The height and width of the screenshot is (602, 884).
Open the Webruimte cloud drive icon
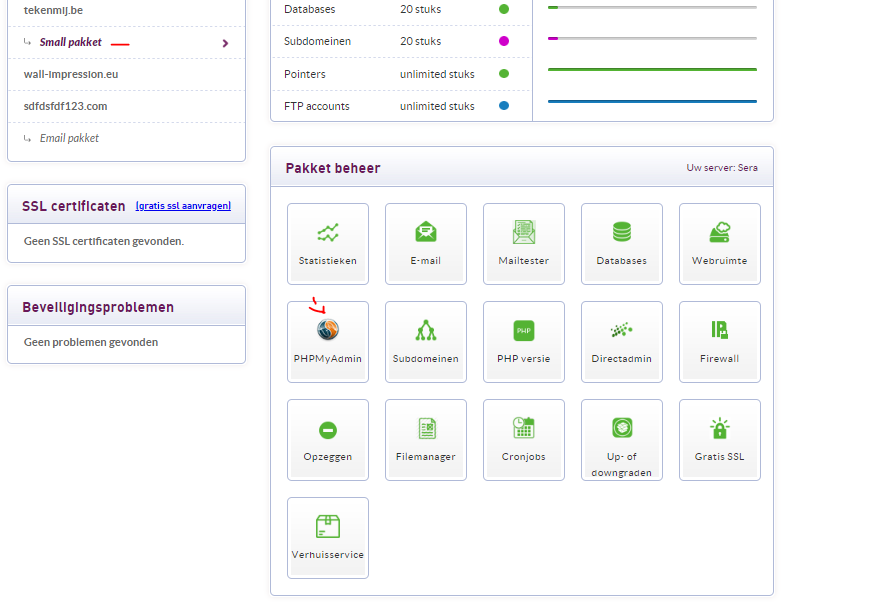click(x=720, y=233)
